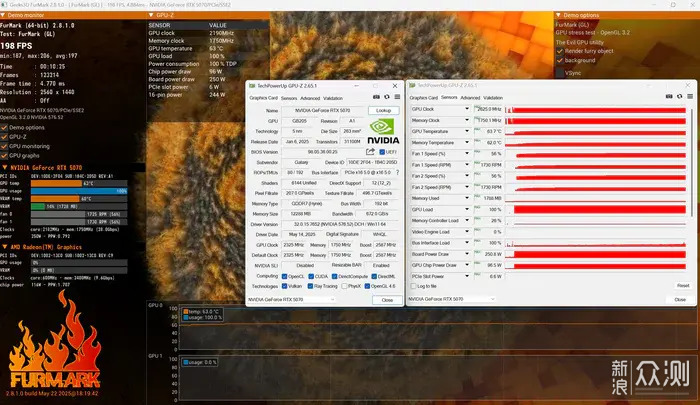
Task: Click the BIOS share/export icon
Action: [x=370, y=152]
